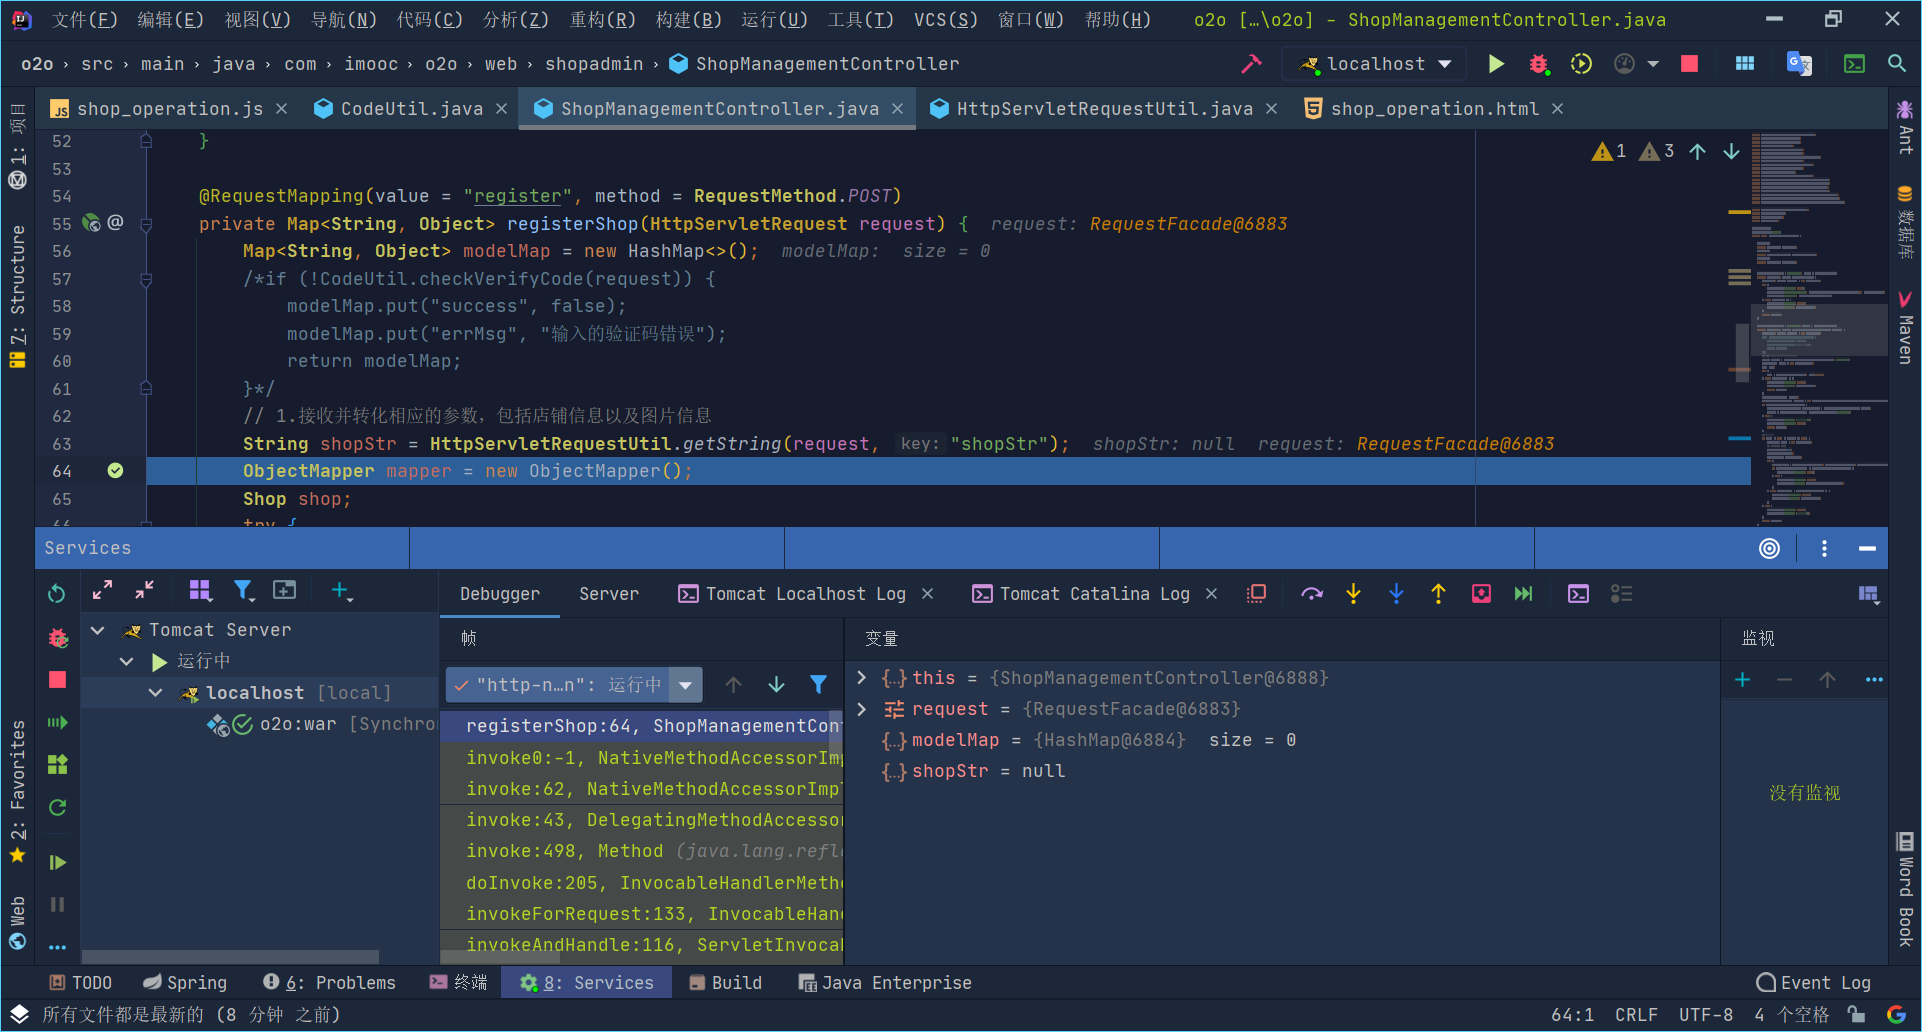The width and height of the screenshot is (1922, 1032).
Task: Click Step Over in the debugger toolbar
Action: click(1312, 594)
